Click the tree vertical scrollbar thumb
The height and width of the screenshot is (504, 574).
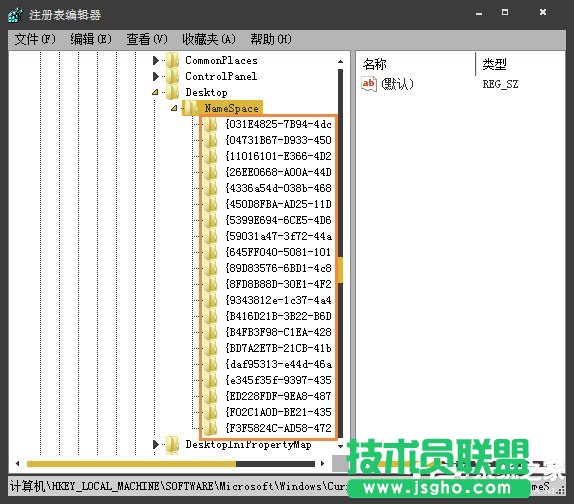[340, 270]
